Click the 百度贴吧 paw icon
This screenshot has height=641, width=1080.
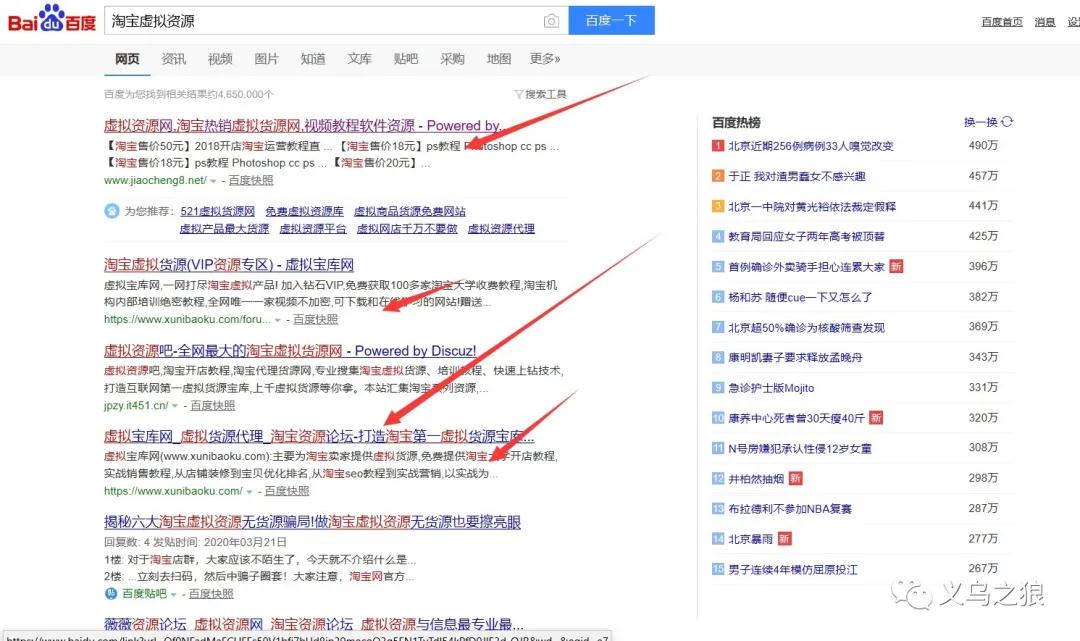click(x=112, y=593)
